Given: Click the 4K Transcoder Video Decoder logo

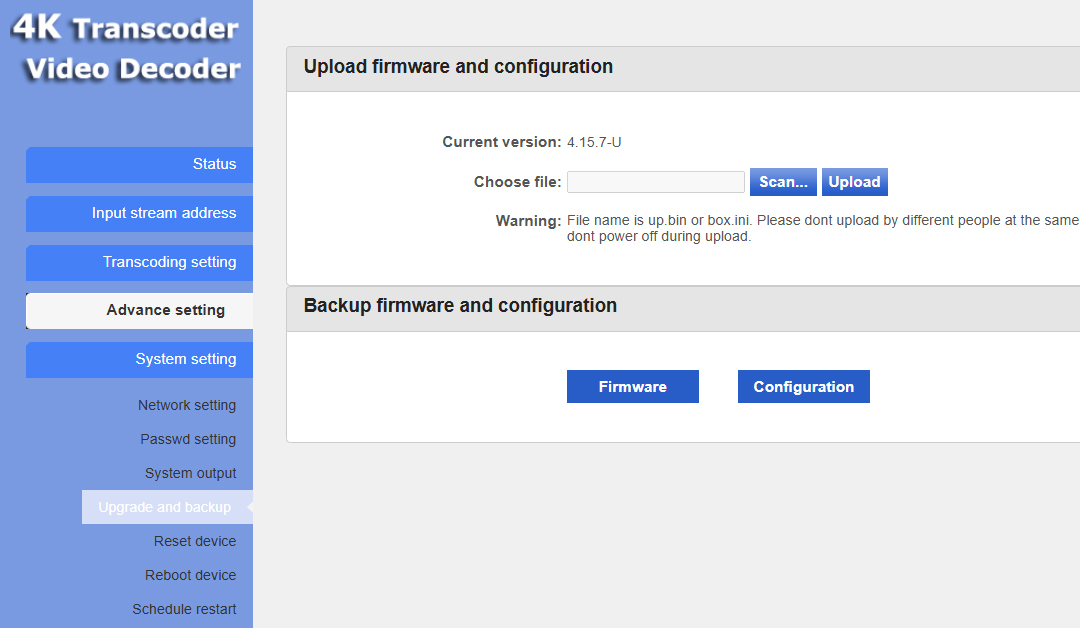Looking at the screenshot, I should click(x=127, y=48).
